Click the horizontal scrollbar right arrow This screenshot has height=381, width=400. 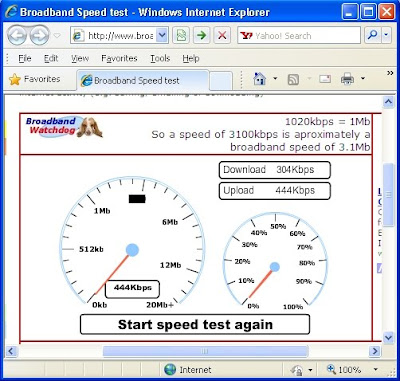pos(375,351)
